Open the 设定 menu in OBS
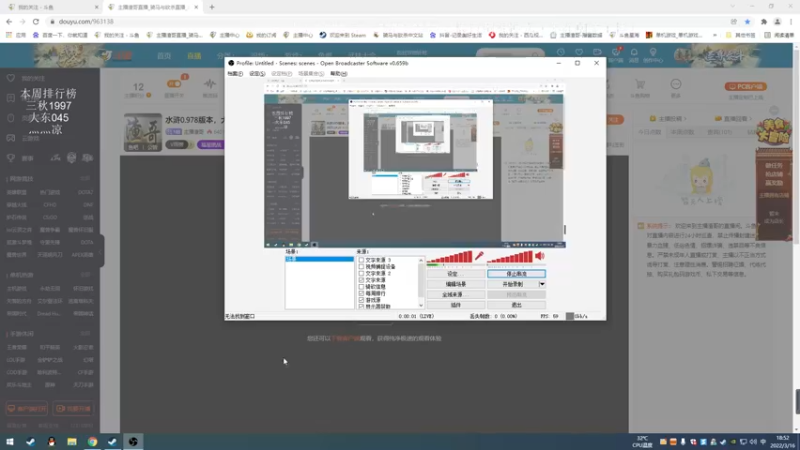The height and width of the screenshot is (450, 800). click(257, 73)
